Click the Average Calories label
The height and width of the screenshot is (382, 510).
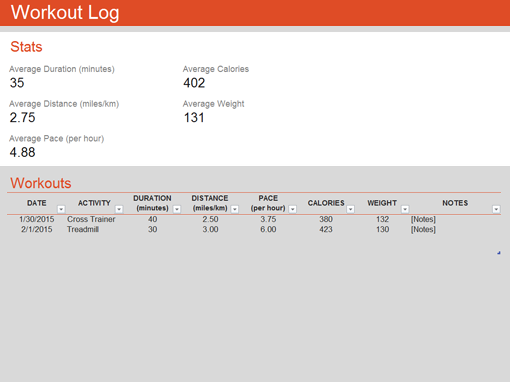point(216,69)
